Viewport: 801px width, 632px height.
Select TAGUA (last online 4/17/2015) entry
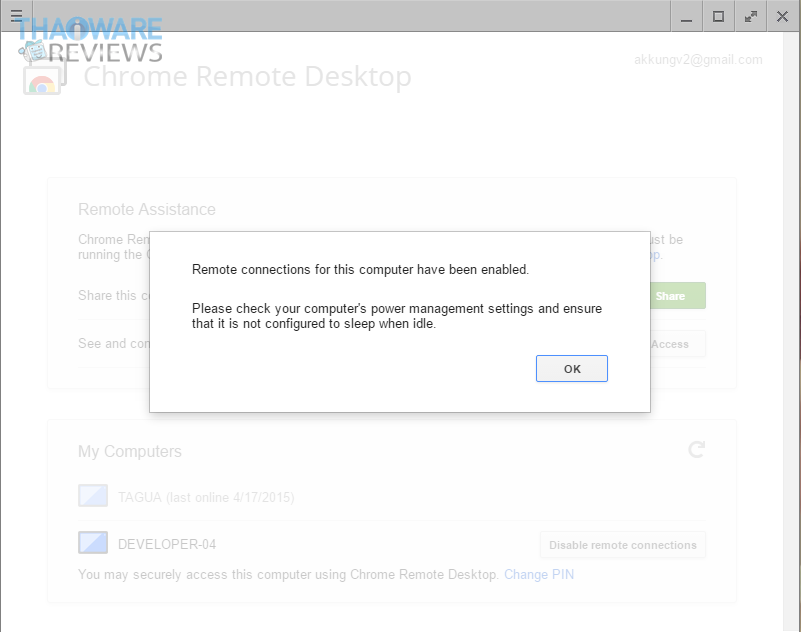click(206, 497)
